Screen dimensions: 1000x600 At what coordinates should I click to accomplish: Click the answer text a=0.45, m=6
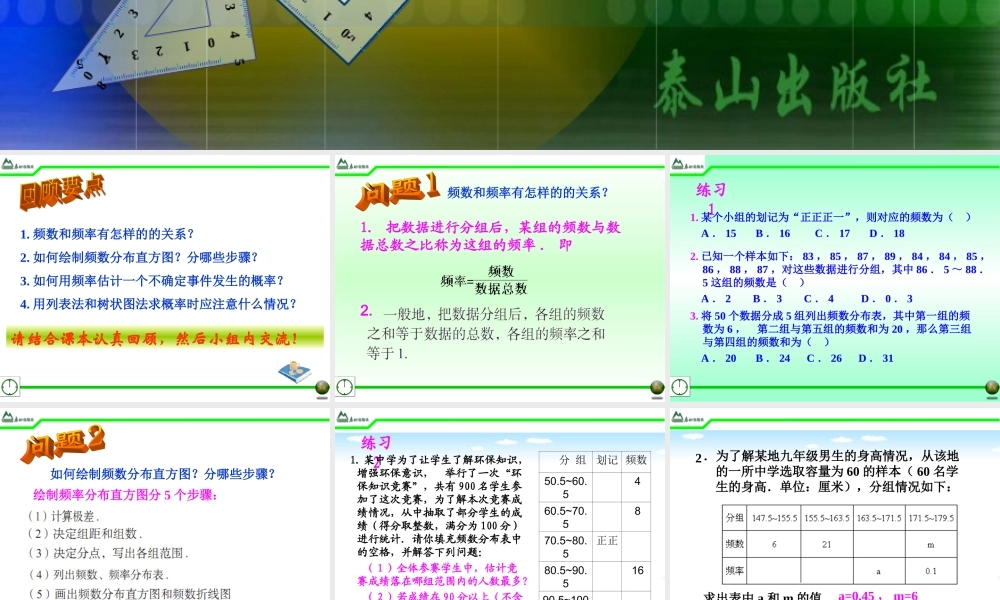(878, 596)
